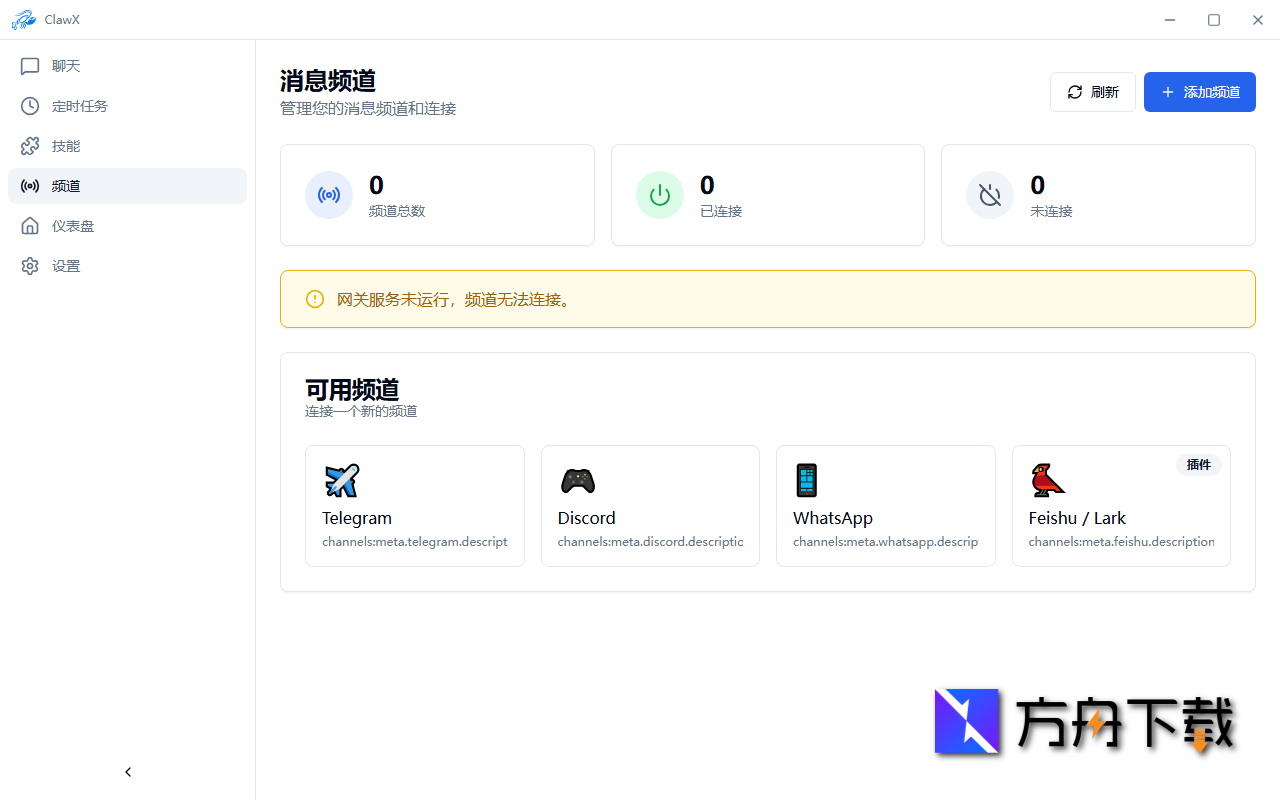Open the 聊天 section in the sidebar

(x=65, y=65)
